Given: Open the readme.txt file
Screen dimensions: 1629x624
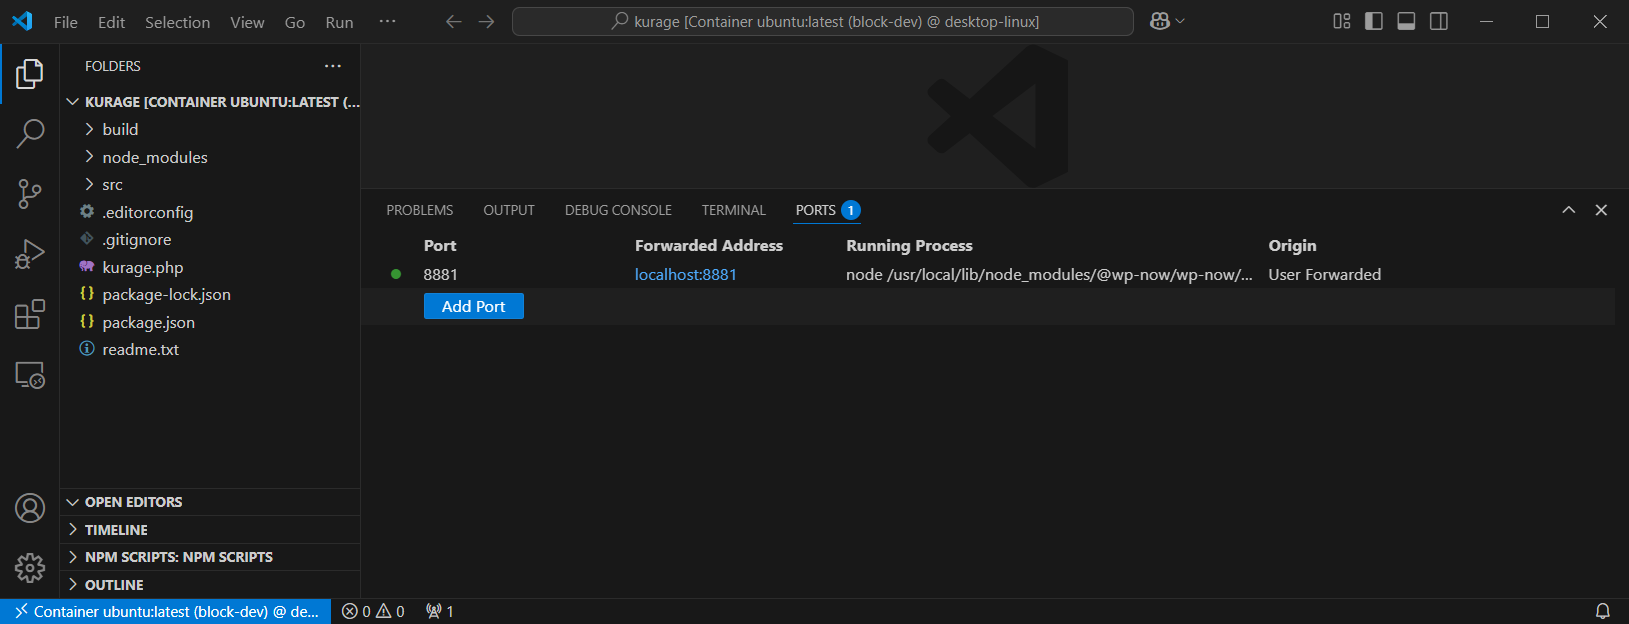Looking at the screenshot, I should [x=210, y=349].
